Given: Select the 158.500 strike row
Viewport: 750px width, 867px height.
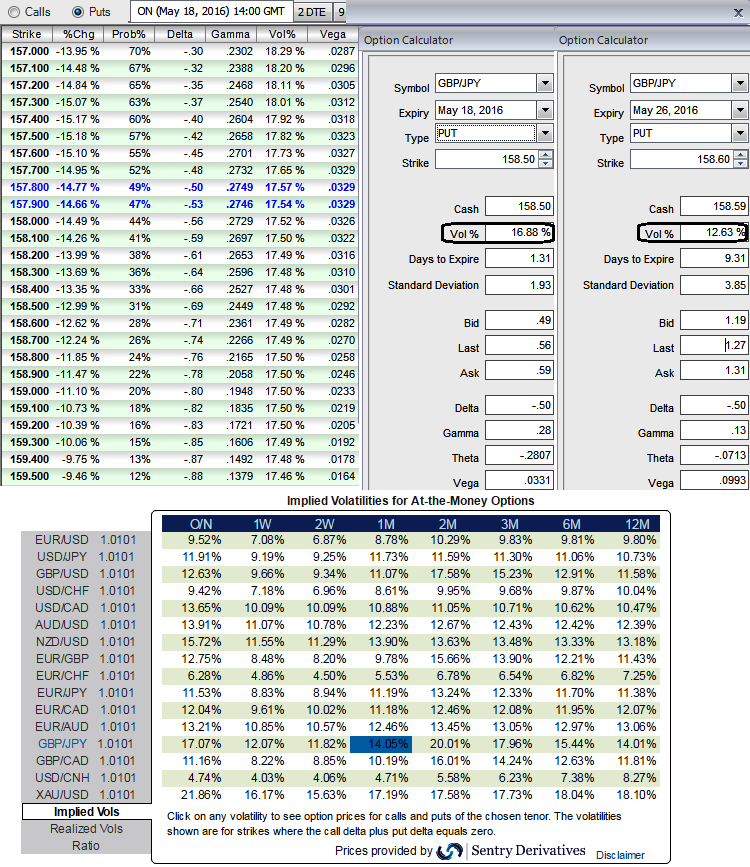Looking at the screenshot, I should (180, 306).
